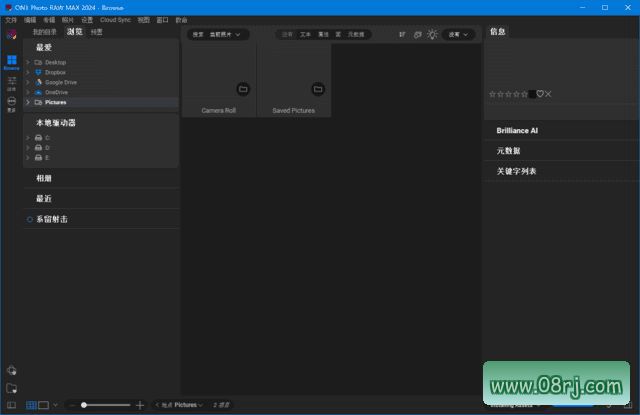Expand the Google Drive tree node

[x=28, y=82]
